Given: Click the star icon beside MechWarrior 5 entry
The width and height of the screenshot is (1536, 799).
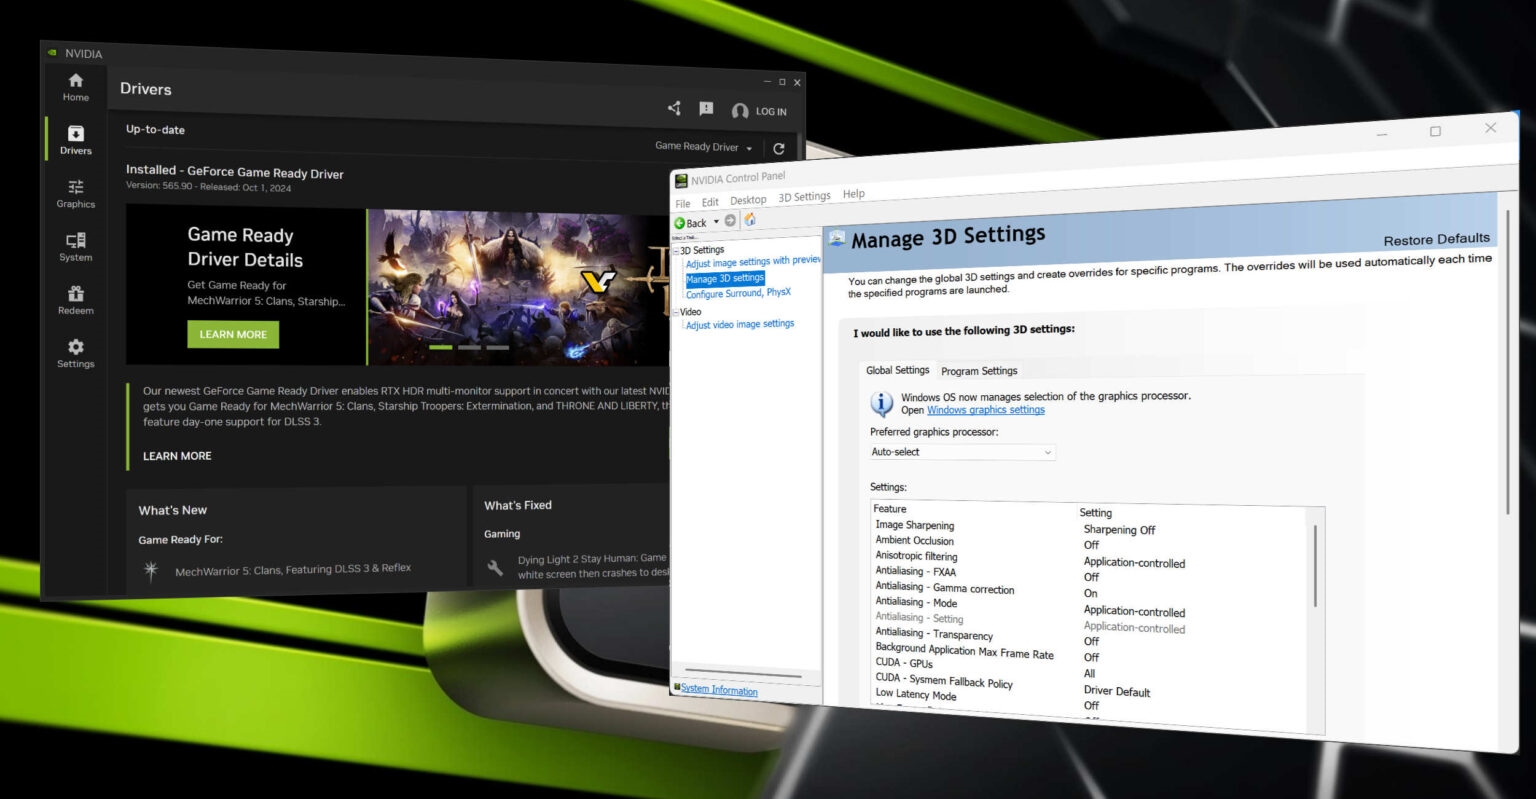Looking at the screenshot, I should (151, 571).
